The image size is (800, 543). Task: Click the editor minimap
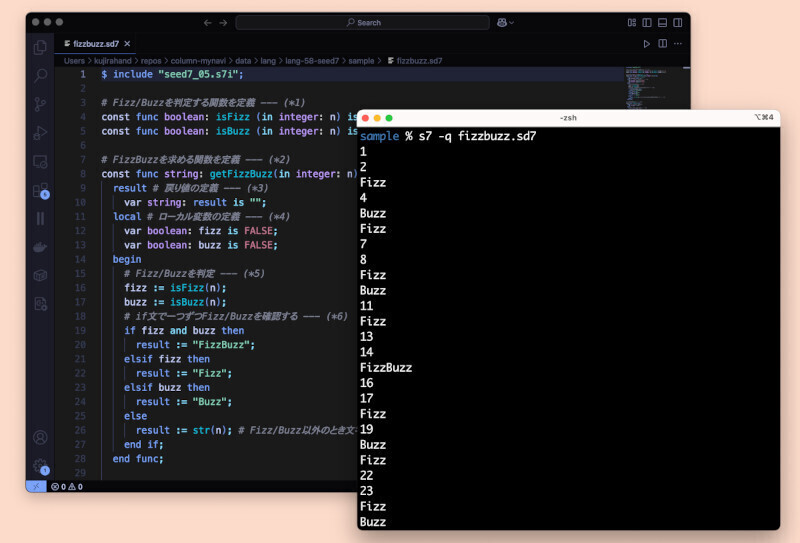[656, 87]
